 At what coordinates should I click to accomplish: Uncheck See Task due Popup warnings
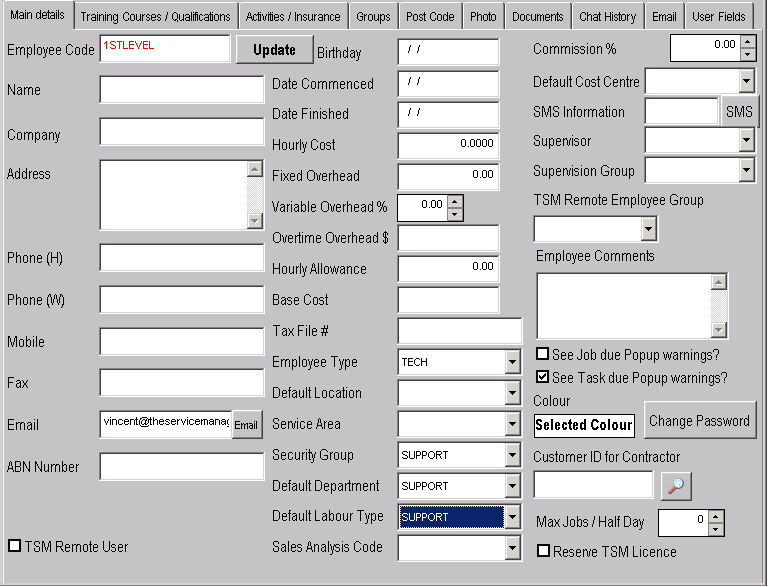542,377
